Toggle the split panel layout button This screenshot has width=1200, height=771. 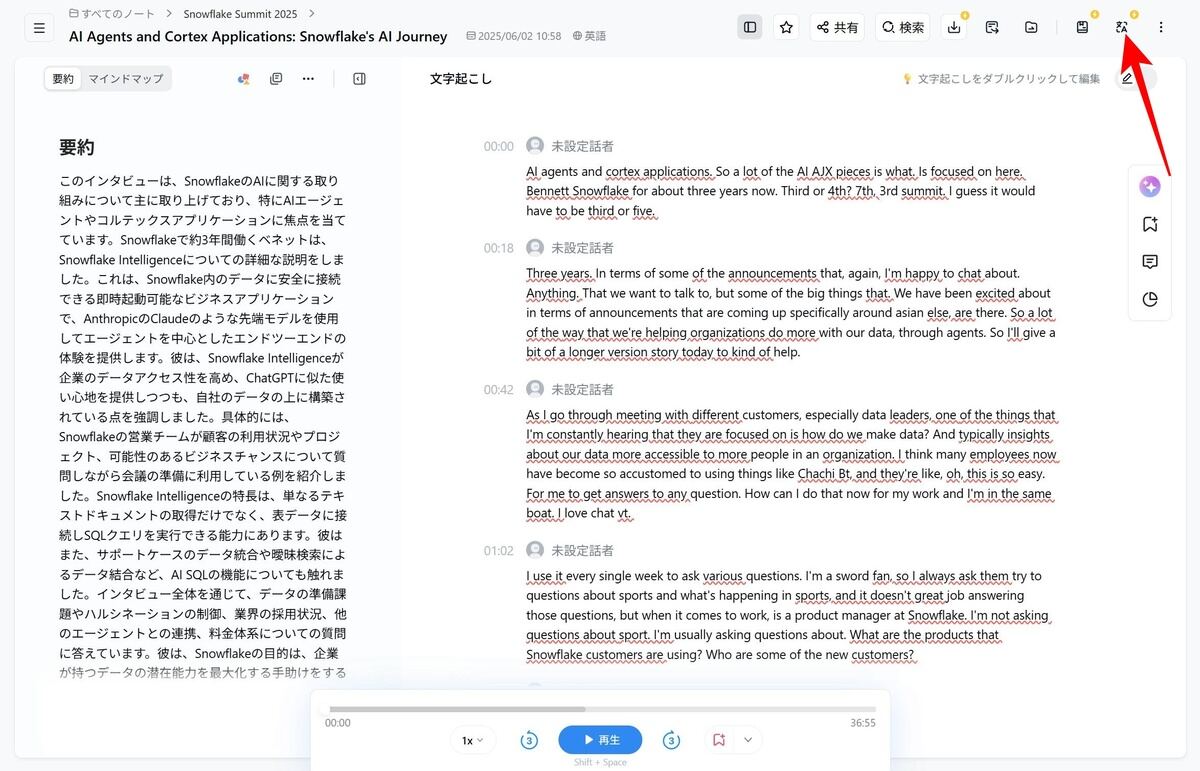coord(750,27)
